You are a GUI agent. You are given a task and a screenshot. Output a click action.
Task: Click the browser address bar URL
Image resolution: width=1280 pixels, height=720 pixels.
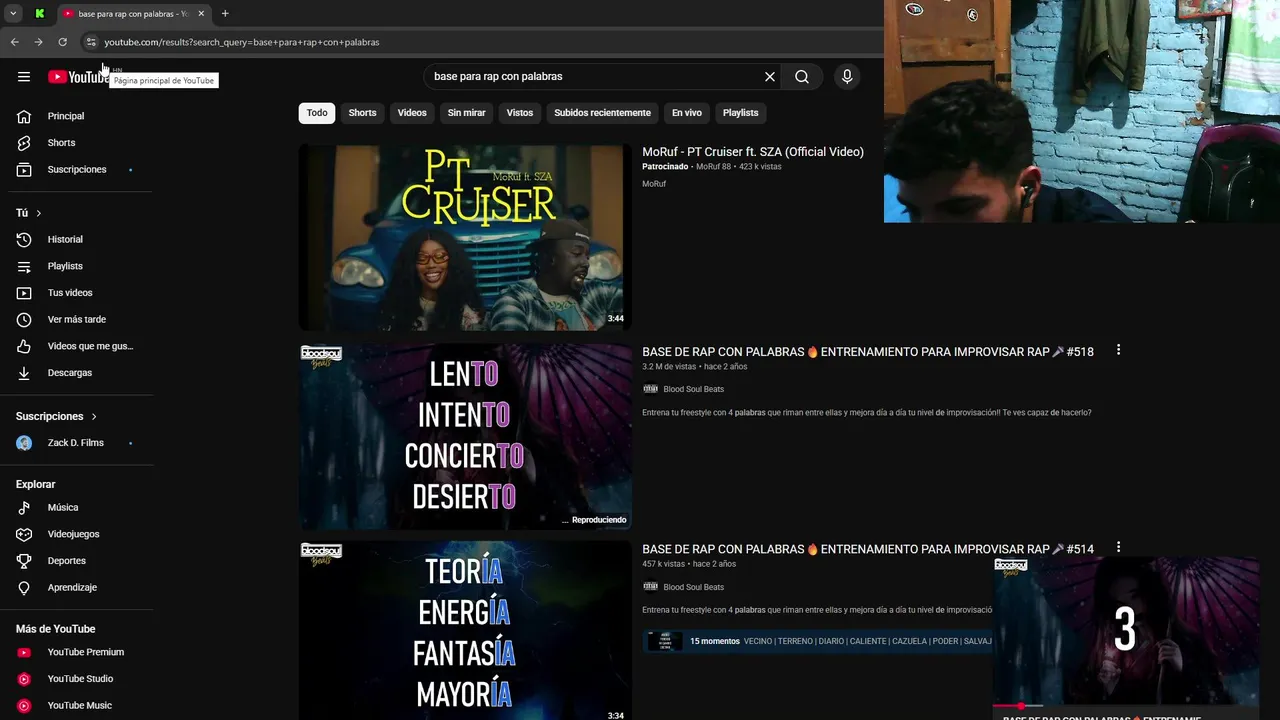[x=242, y=42]
